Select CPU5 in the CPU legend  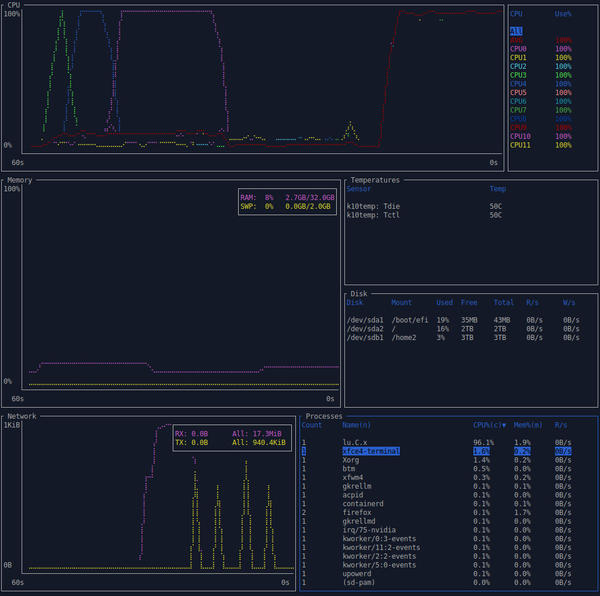541,93
